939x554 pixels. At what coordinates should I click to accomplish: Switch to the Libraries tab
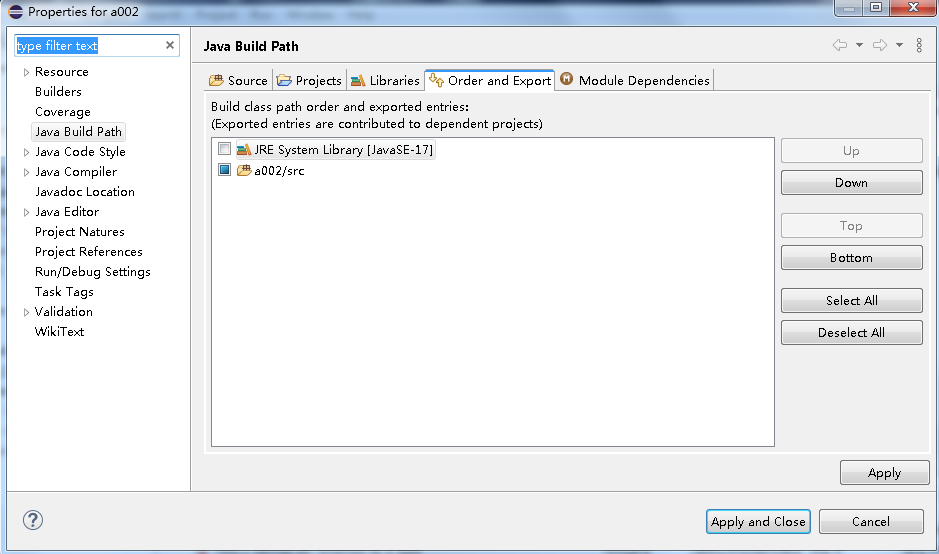pos(385,81)
